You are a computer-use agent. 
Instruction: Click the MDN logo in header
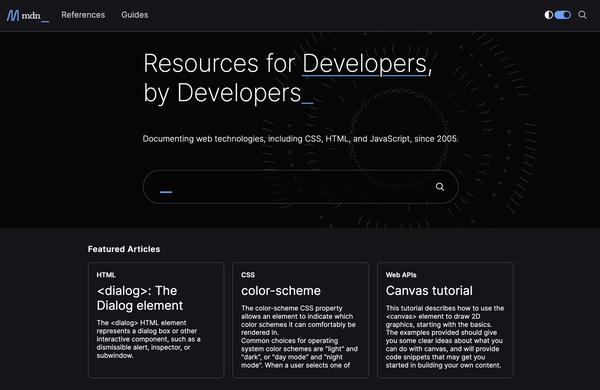[x=28, y=15]
